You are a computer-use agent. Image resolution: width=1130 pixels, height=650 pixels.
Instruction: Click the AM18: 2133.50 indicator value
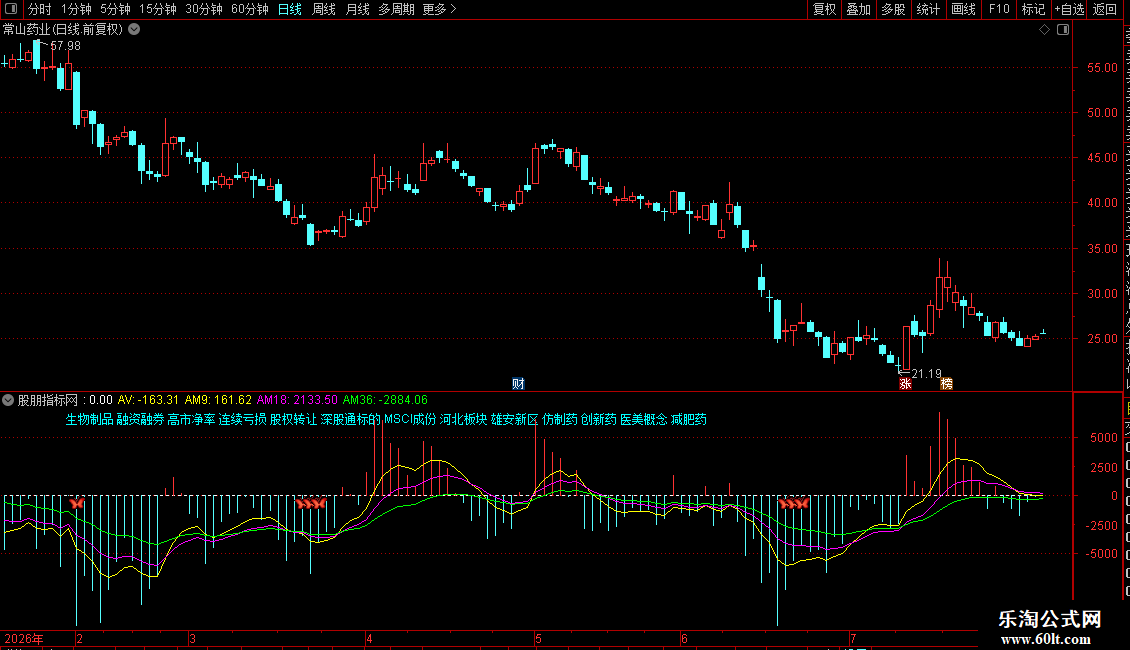pos(297,400)
